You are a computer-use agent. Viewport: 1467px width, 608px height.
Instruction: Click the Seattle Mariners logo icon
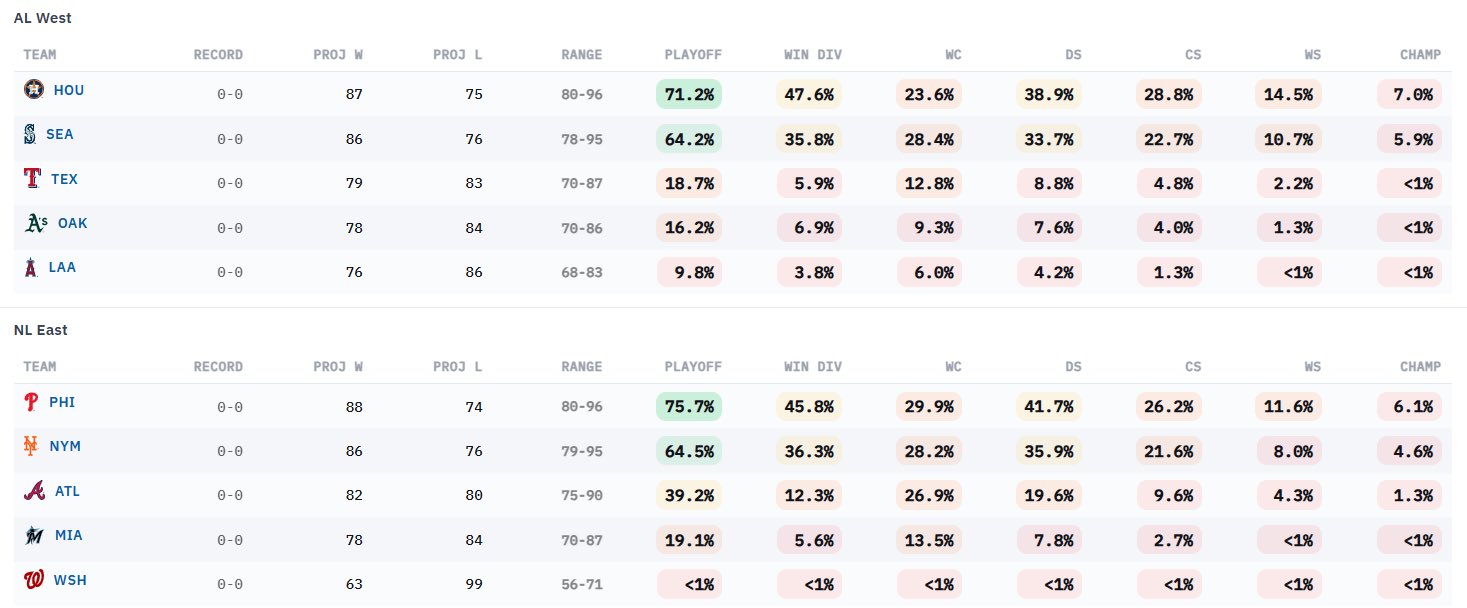[30, 134]
